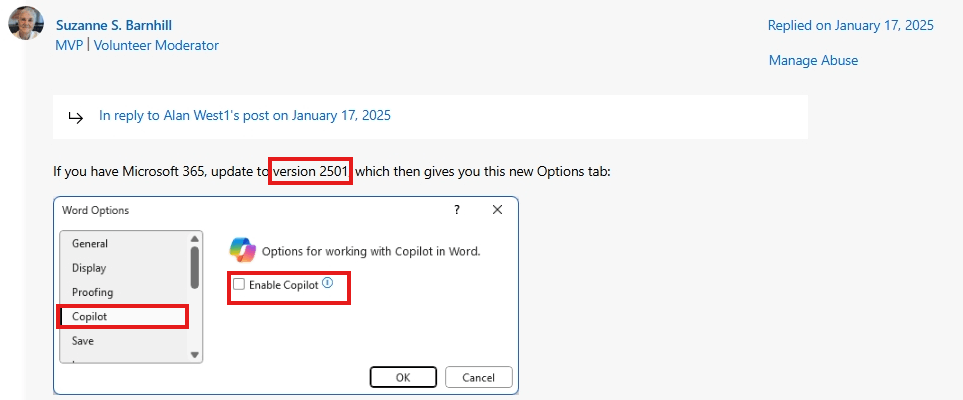Click the OK button

point(403,377)
